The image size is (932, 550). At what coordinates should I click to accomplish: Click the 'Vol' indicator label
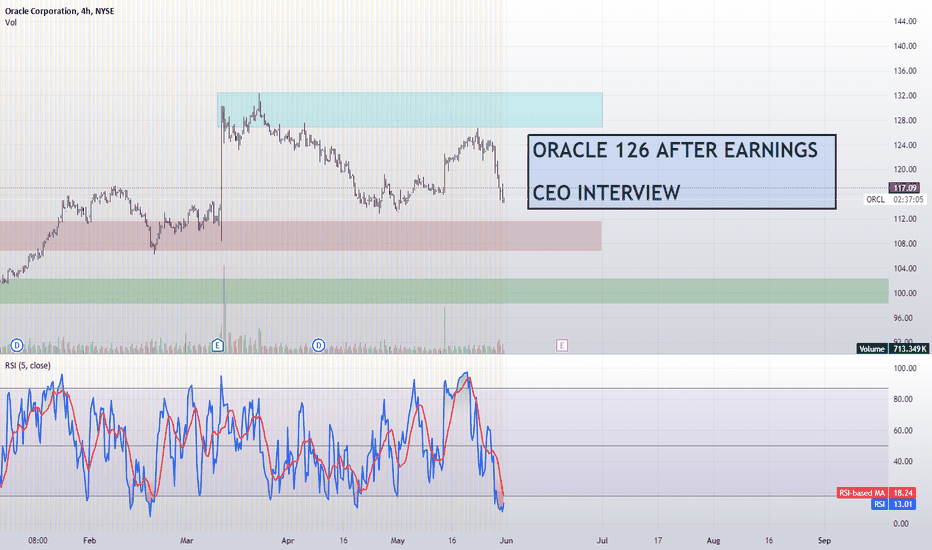[11, 23]
